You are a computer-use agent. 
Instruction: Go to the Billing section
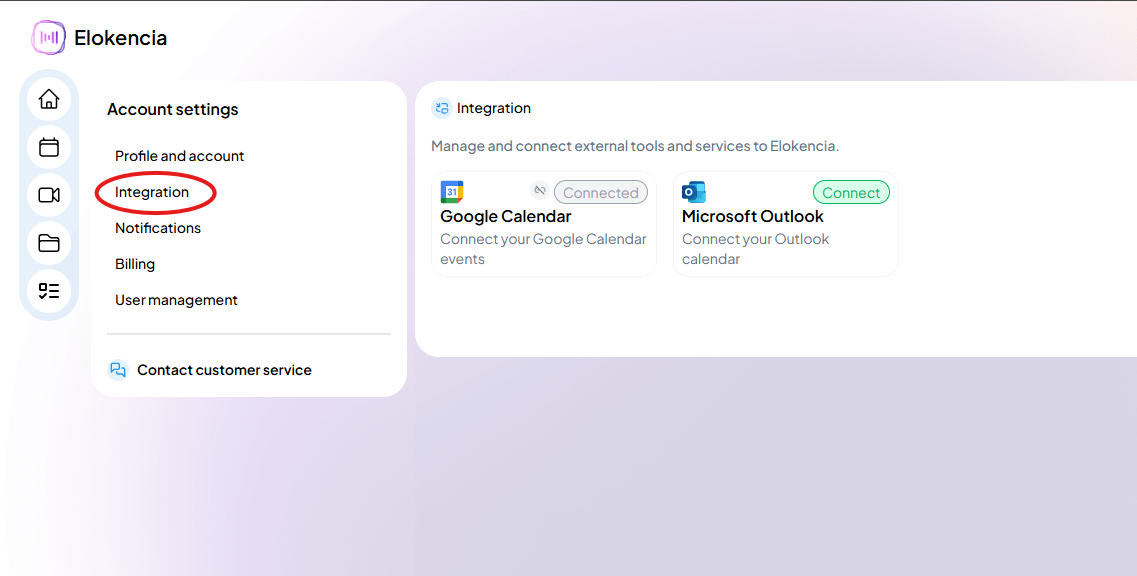point(134,263)
